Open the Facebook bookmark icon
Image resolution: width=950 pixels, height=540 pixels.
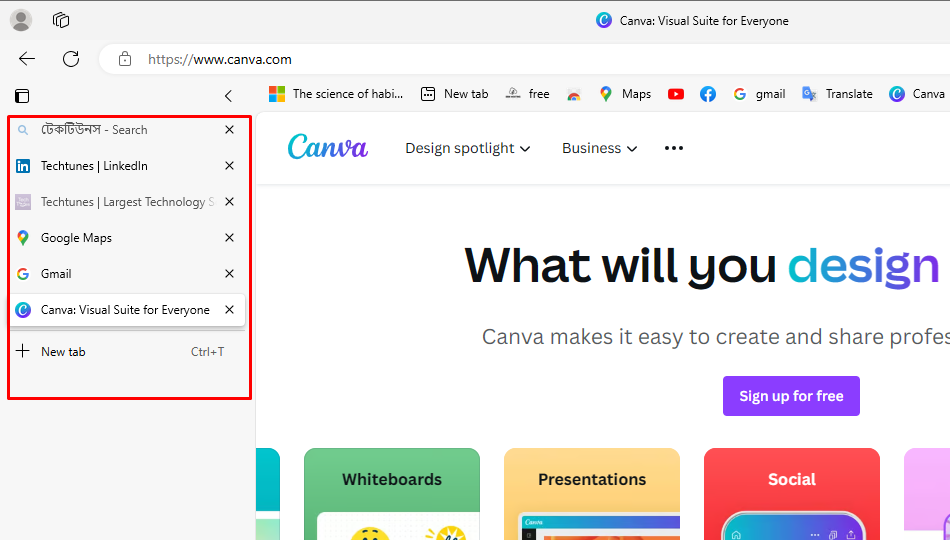pyautogui.click(x=708, y=94)
